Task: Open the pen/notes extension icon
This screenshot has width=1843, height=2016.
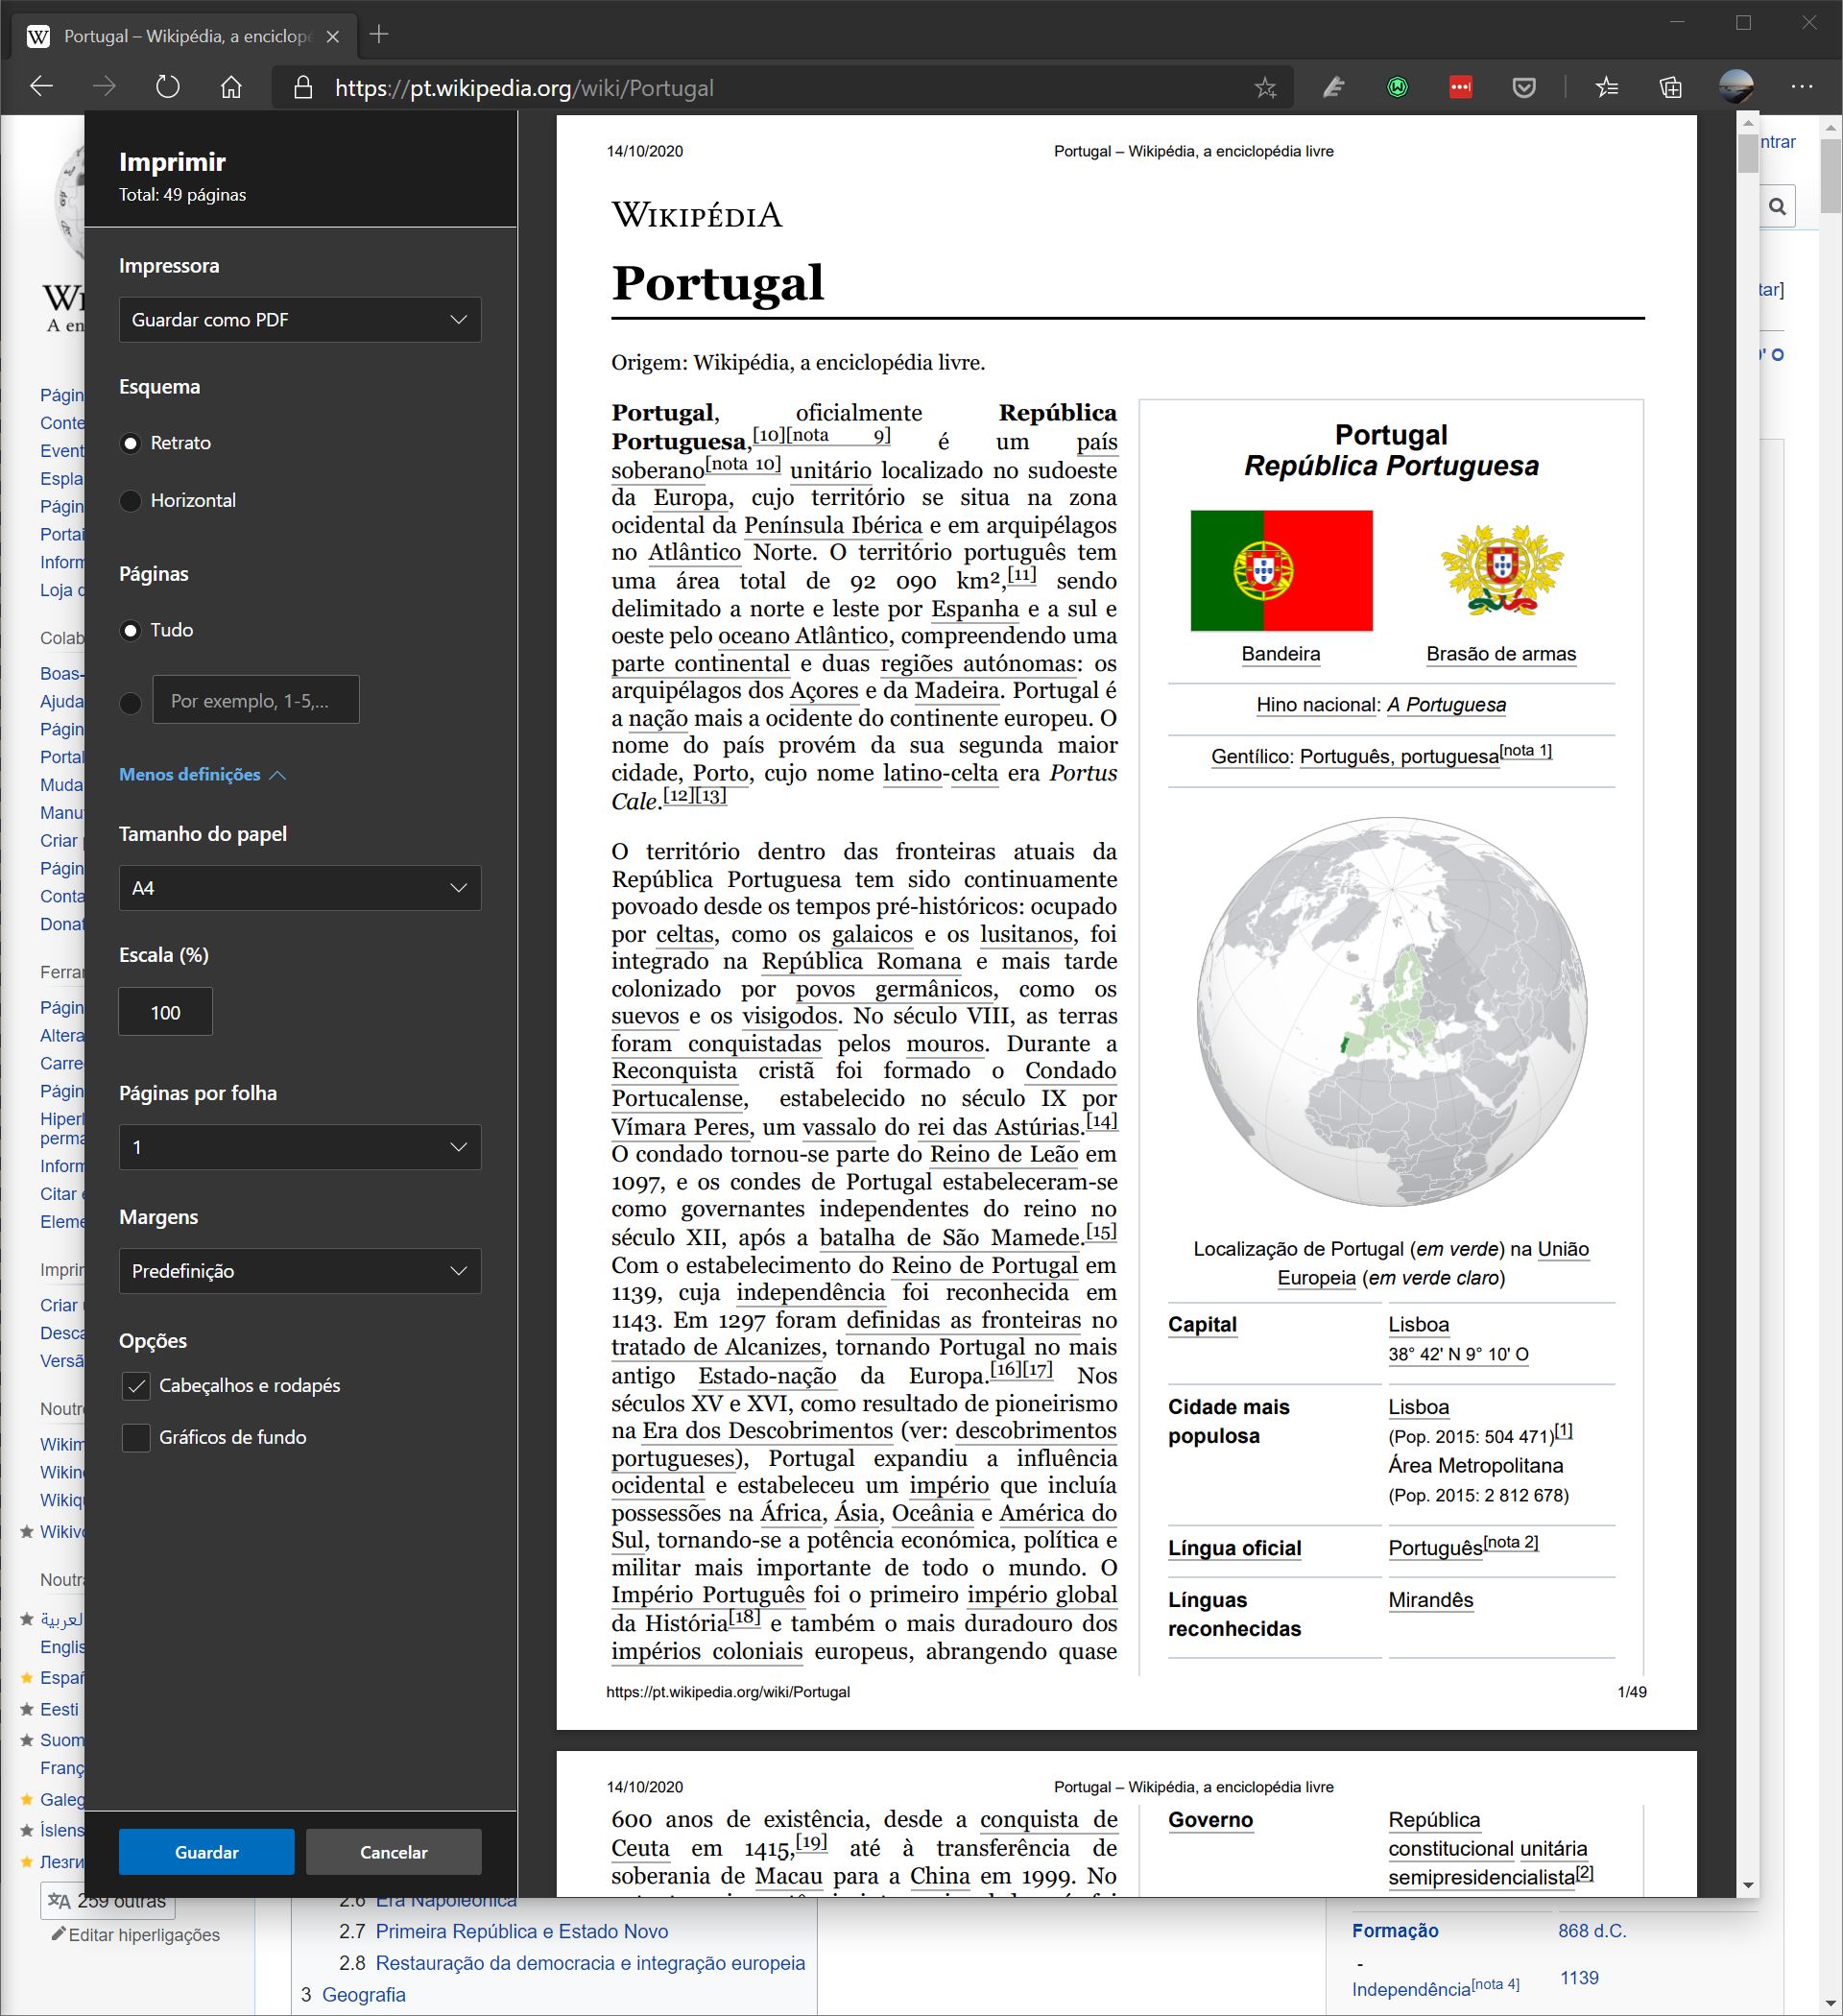Action: [x=1333, y=88]
